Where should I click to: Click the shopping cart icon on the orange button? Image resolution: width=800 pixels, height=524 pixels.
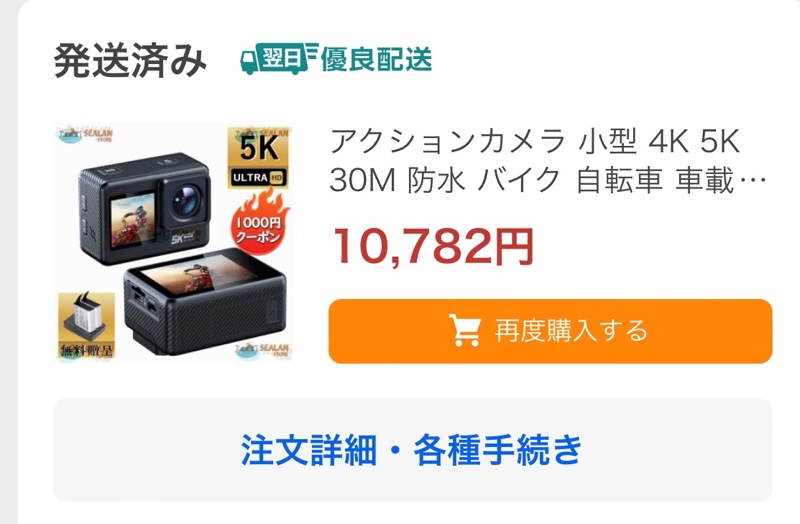pos(465,331)
